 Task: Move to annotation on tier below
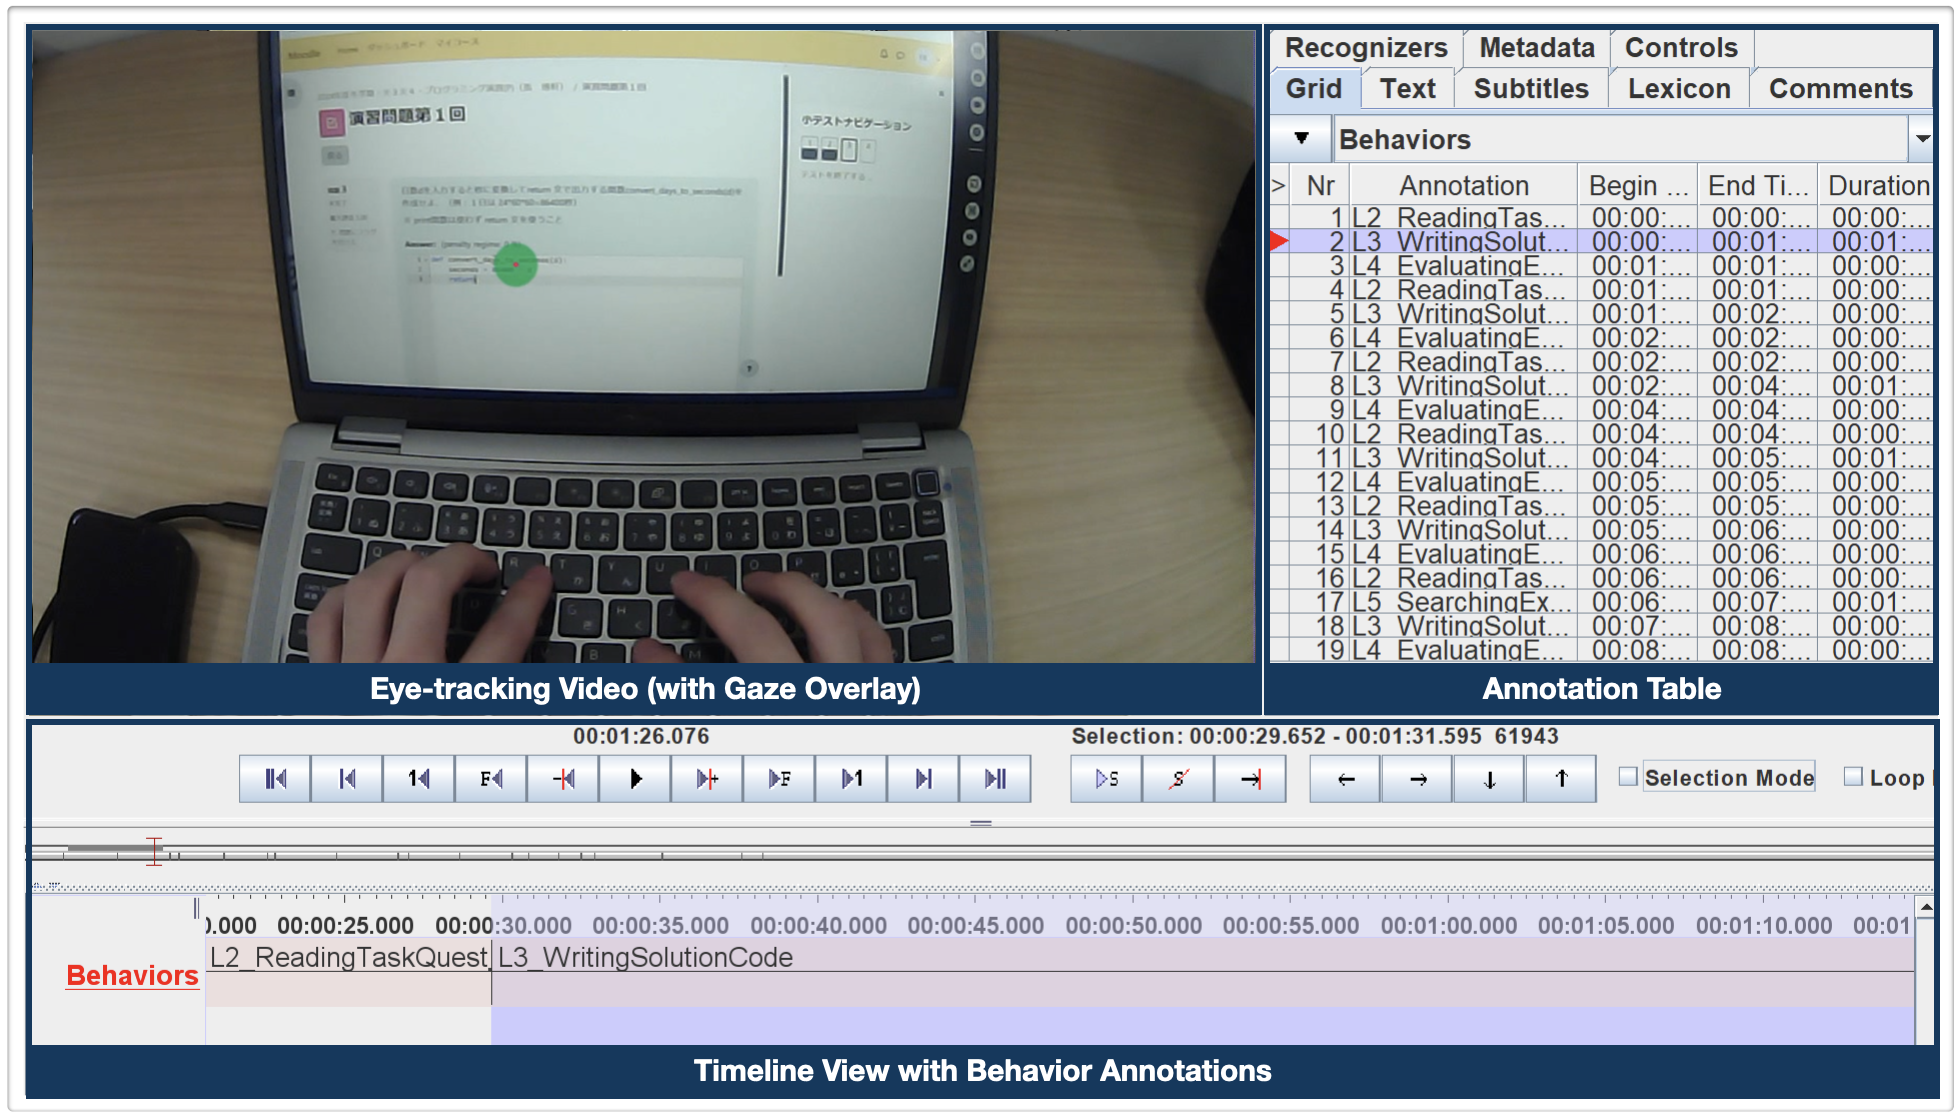pyautogui.click(x=1489, y=779)
